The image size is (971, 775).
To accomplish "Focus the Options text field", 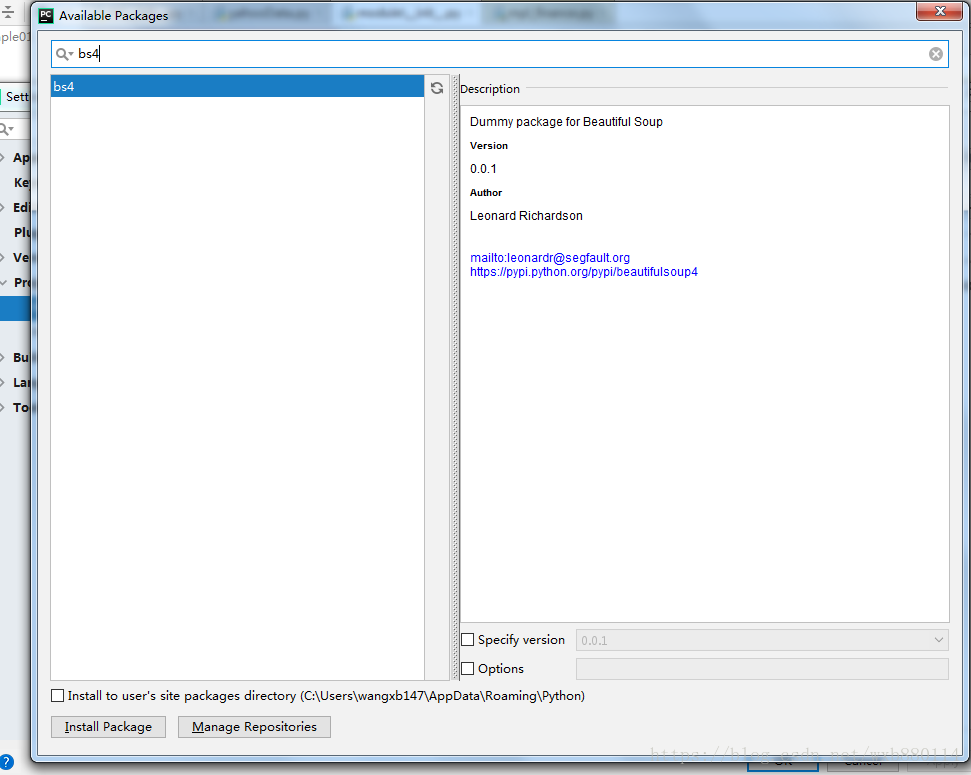I will 762,669.
